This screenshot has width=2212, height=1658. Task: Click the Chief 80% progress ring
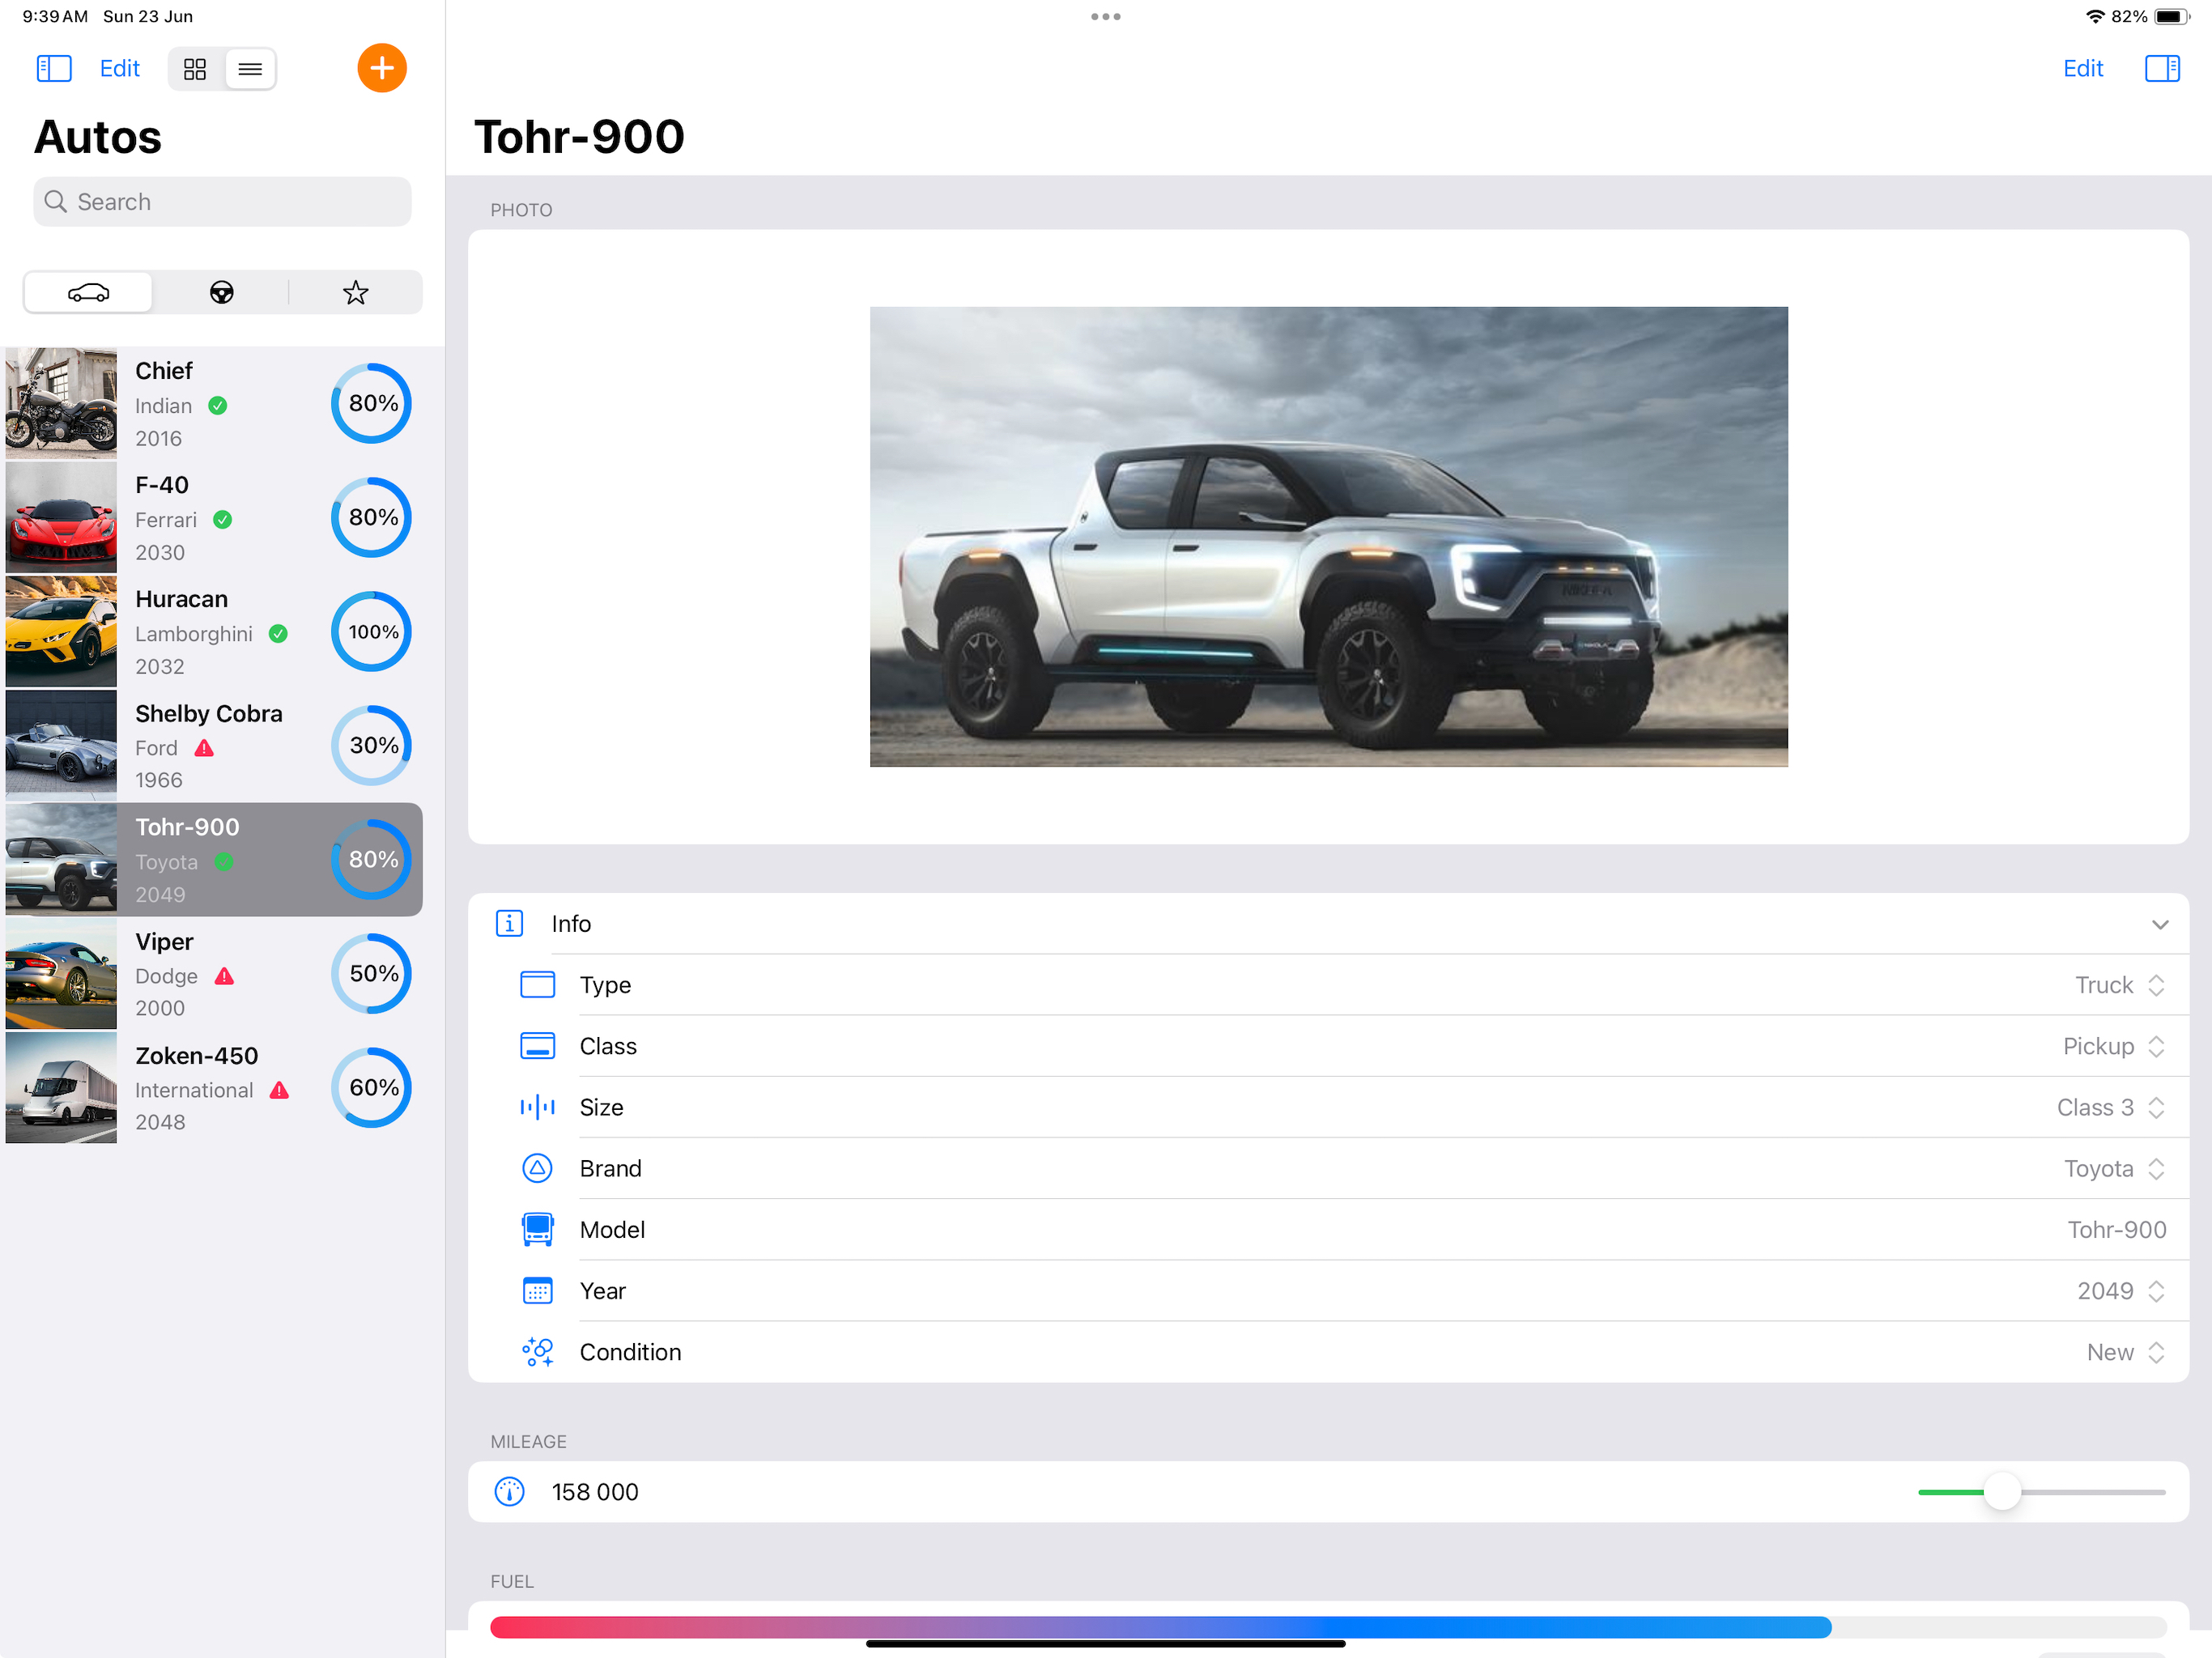(372, 403)
